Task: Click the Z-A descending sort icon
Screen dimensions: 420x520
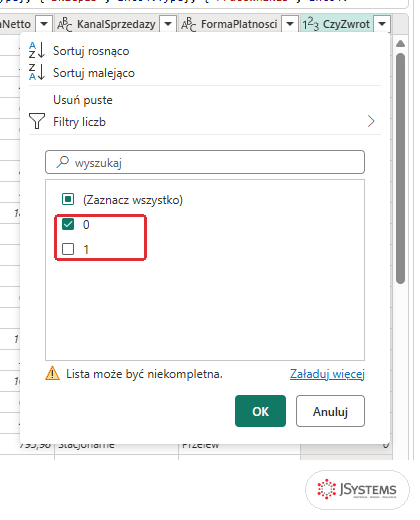Action: [36, 72]
